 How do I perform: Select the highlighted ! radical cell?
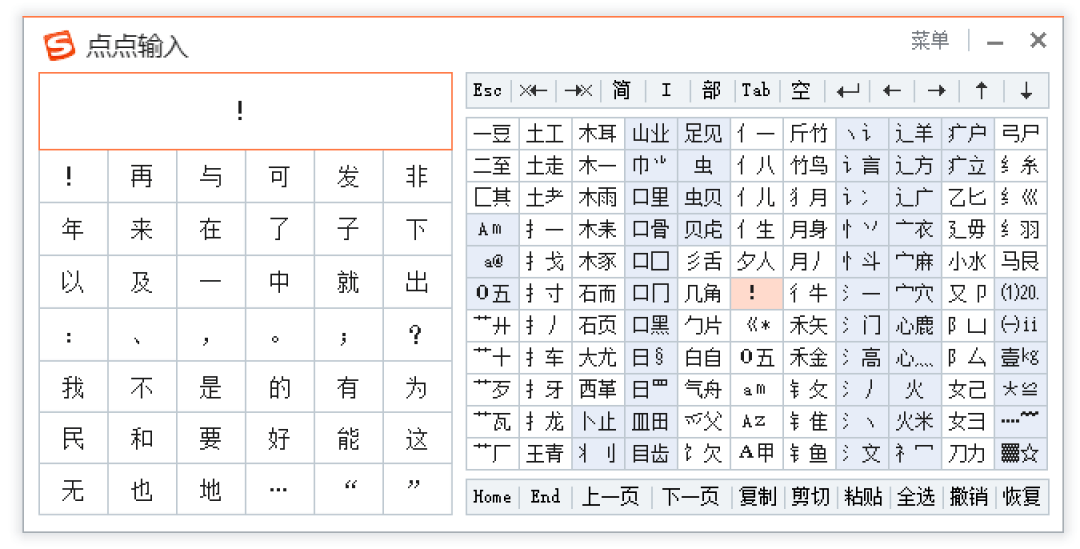point(756,293)
